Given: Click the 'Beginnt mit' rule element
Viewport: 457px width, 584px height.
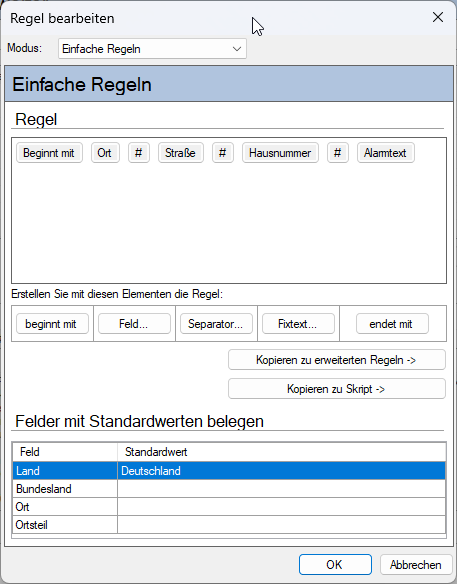Looking at the screenshot, I should (49, 153).
